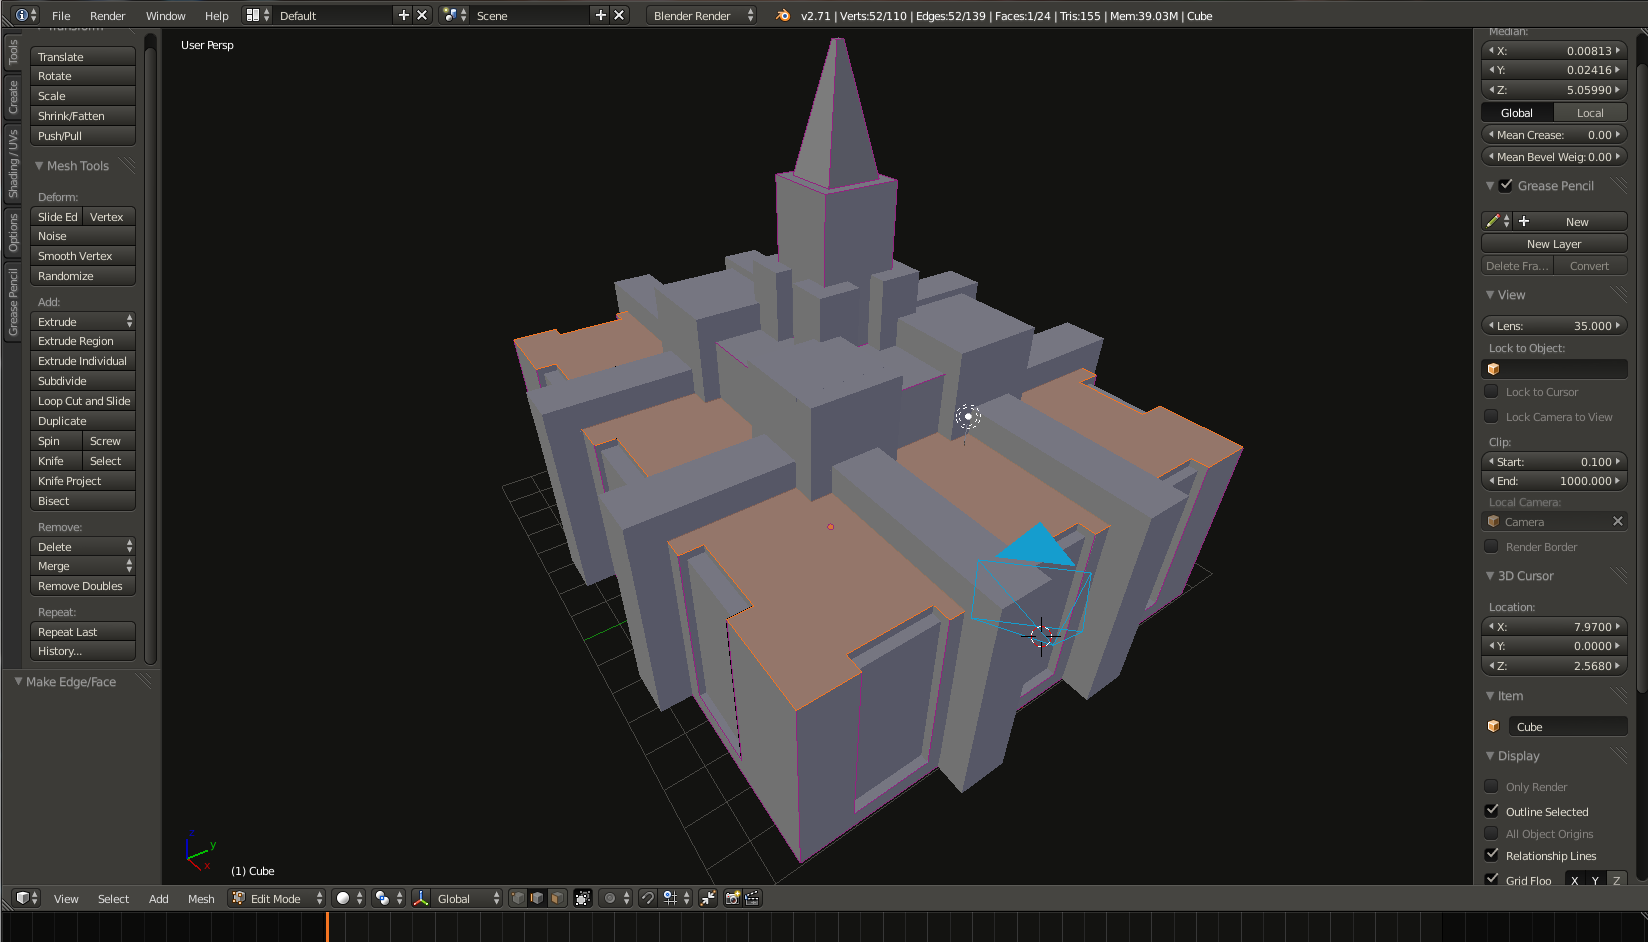Click the Remove Doubles button
This screenshot has width=1648, height=942.
pyautogui.click(x=83, y=586)
